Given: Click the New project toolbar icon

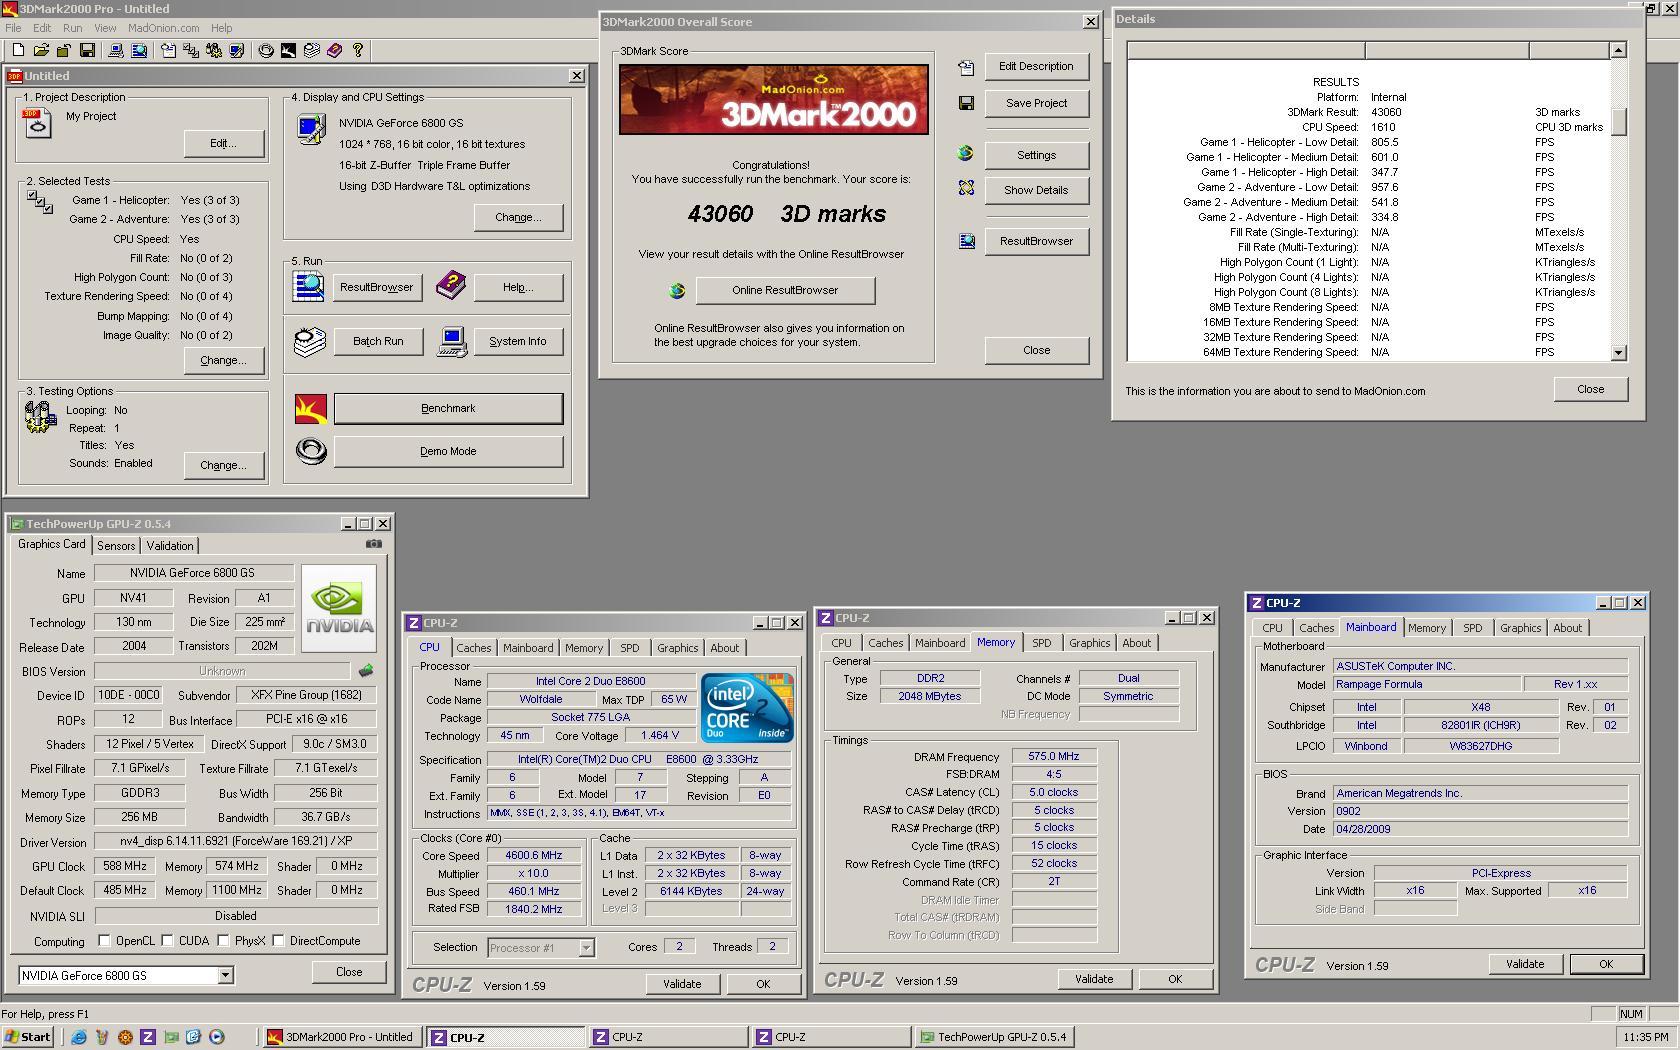Looking at the screenshot, I should tap(18, 50).
